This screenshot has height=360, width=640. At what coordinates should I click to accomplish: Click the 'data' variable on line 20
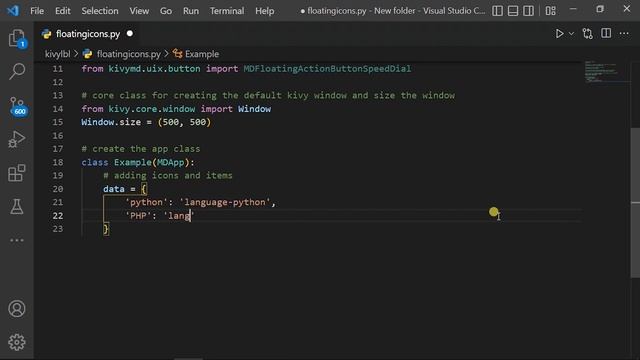coord(113,189)
